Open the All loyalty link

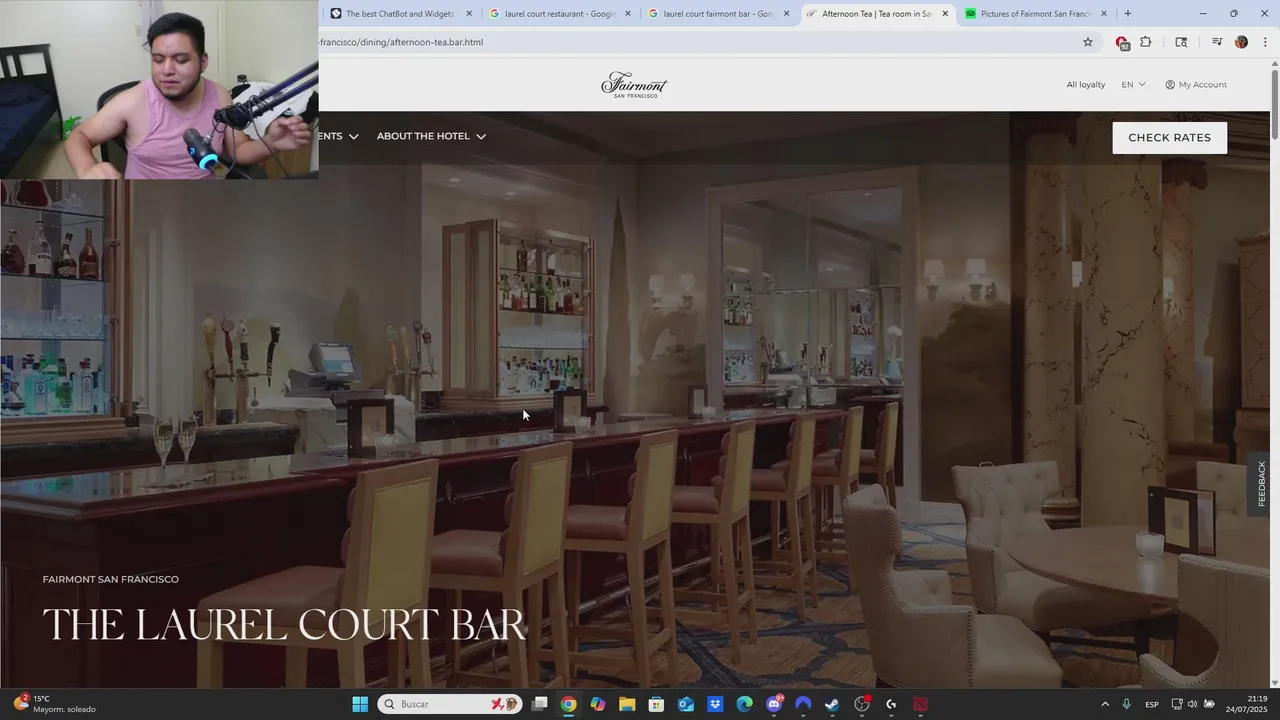[1086, 84]
